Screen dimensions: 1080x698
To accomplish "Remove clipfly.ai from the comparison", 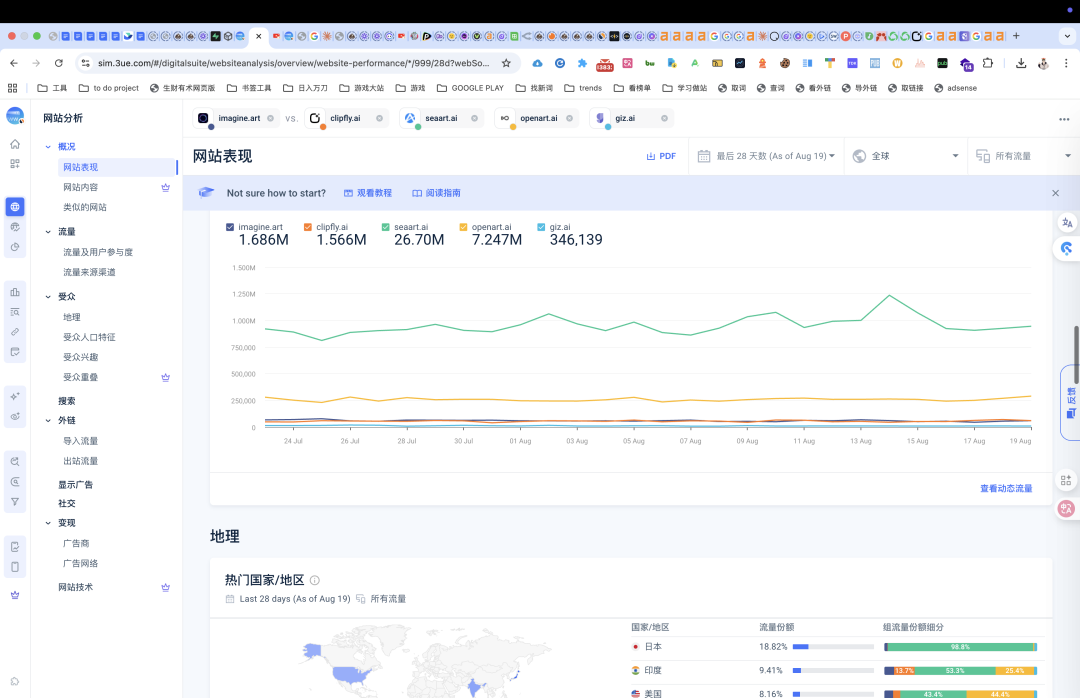I will (380, 119).
